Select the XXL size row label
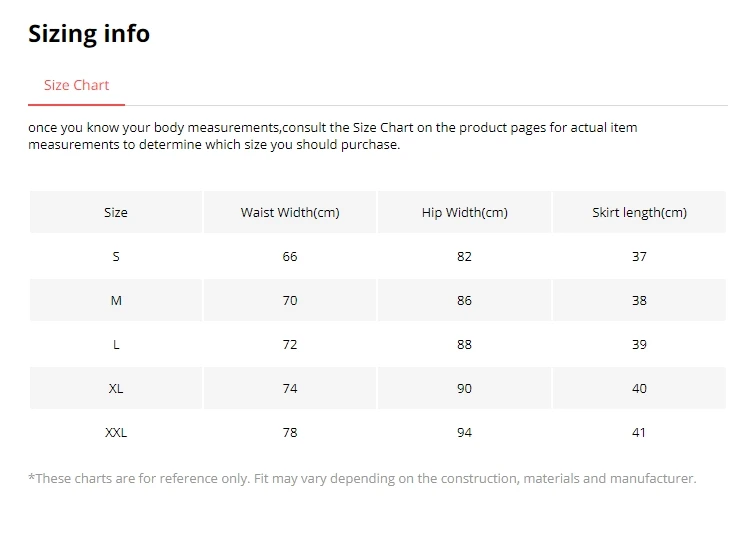The height and width of the screenshot is (548, 755). pos(116,433)
